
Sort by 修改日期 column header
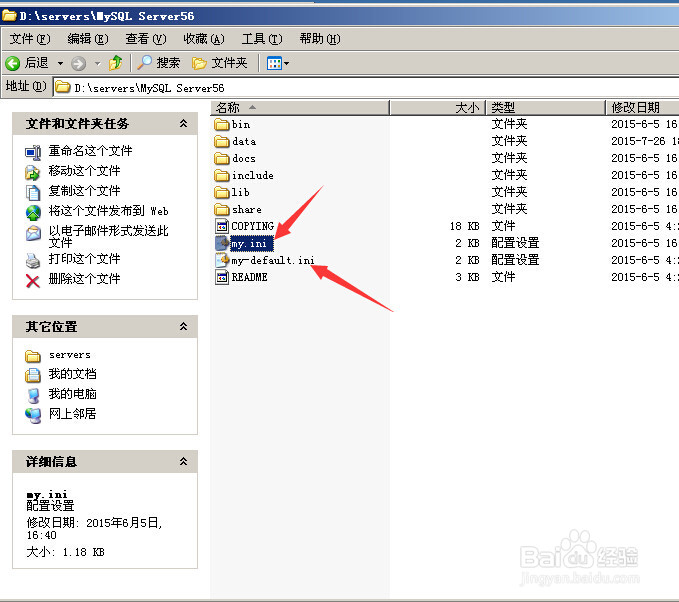tap(642, 107)
